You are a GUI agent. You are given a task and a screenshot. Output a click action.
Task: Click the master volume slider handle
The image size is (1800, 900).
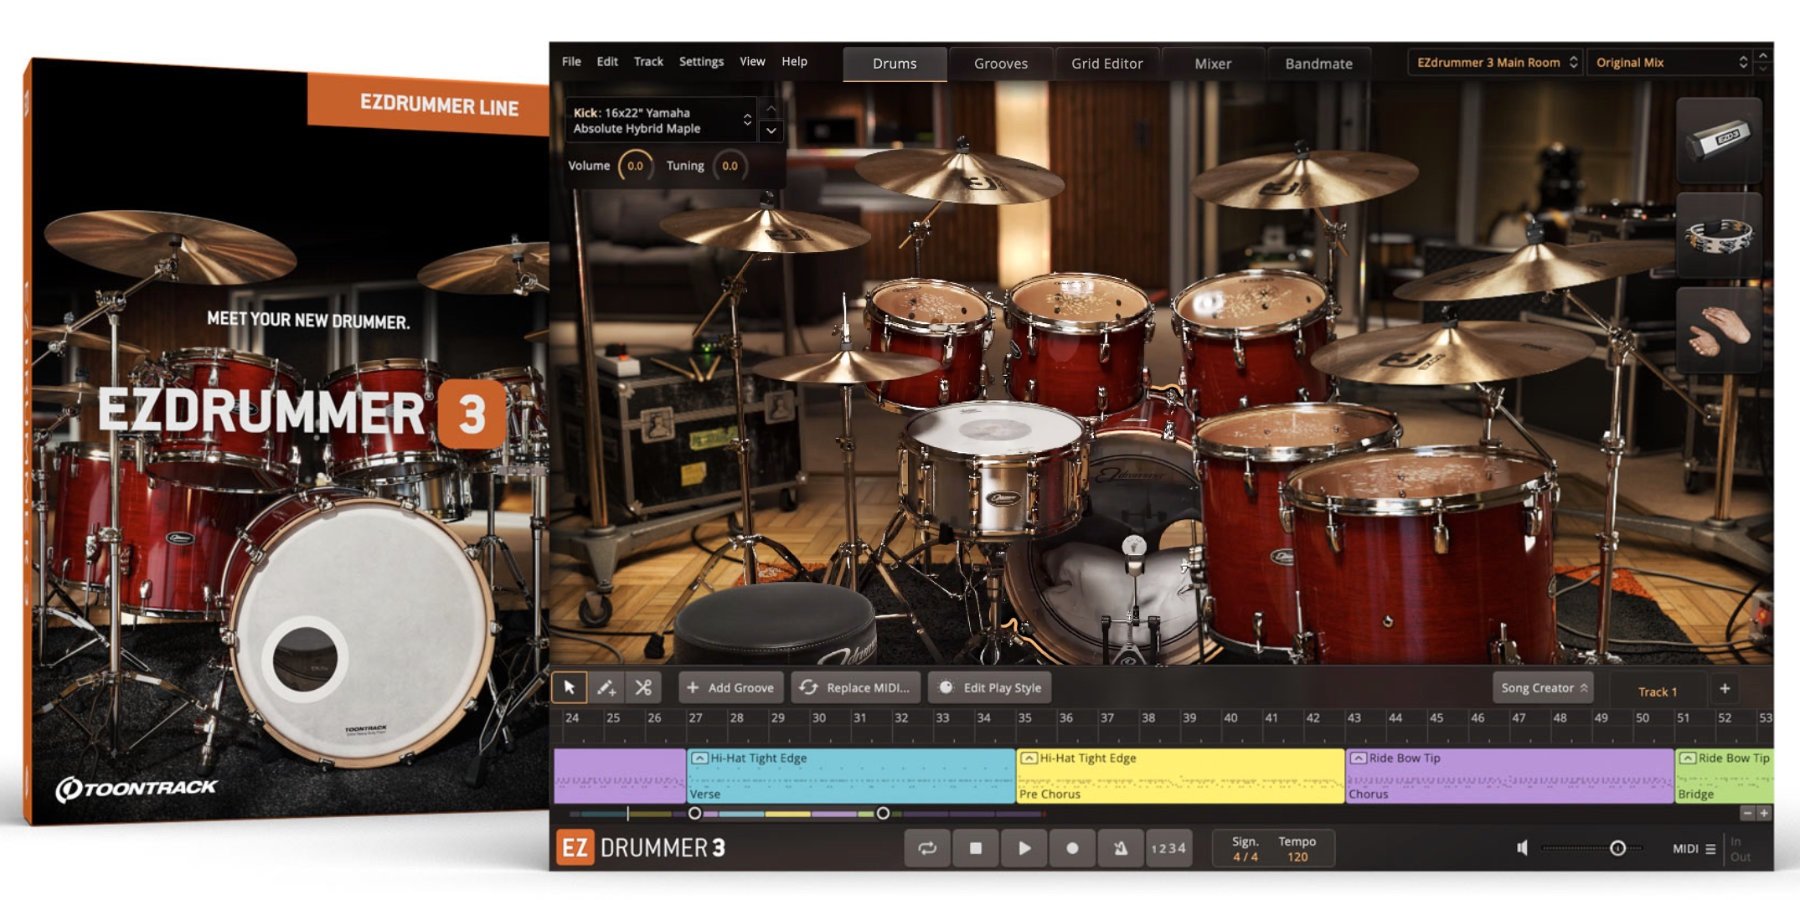(1617, 848)
